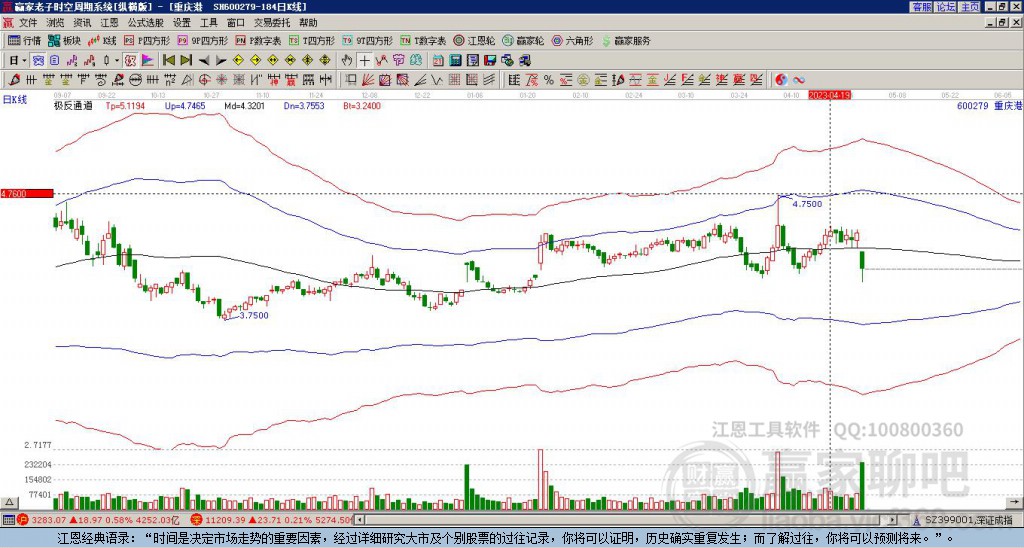Click the Up=4.7465 value
Screen dimensions: 1024x548
point(185,106)
